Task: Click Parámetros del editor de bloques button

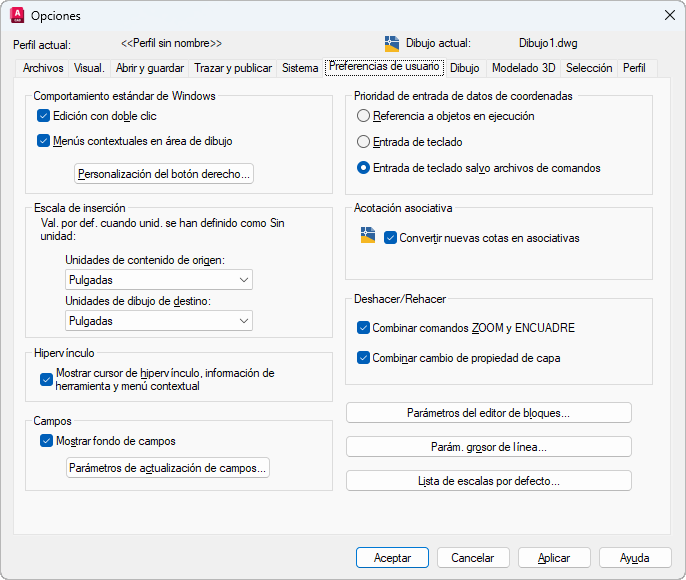Action: (488, 413)
